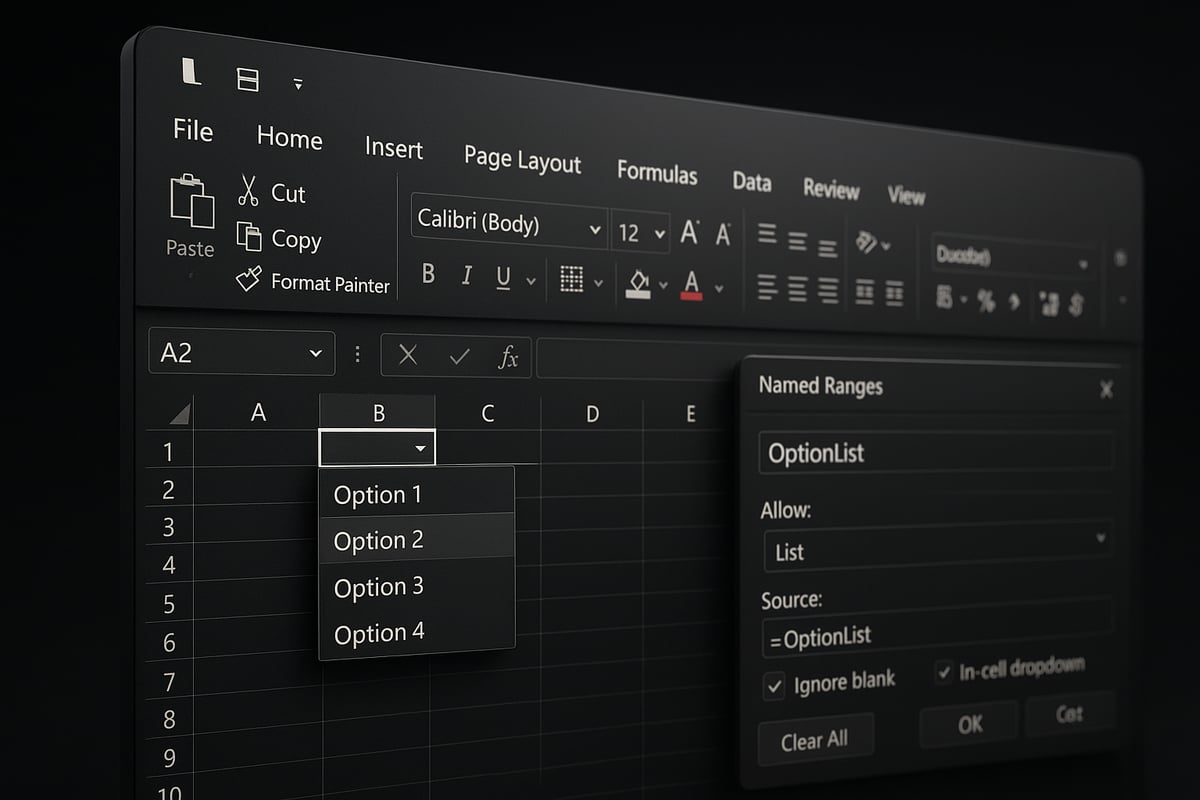
Task: Click the Increase Font Size icon
Action: (x=688, y=232)
